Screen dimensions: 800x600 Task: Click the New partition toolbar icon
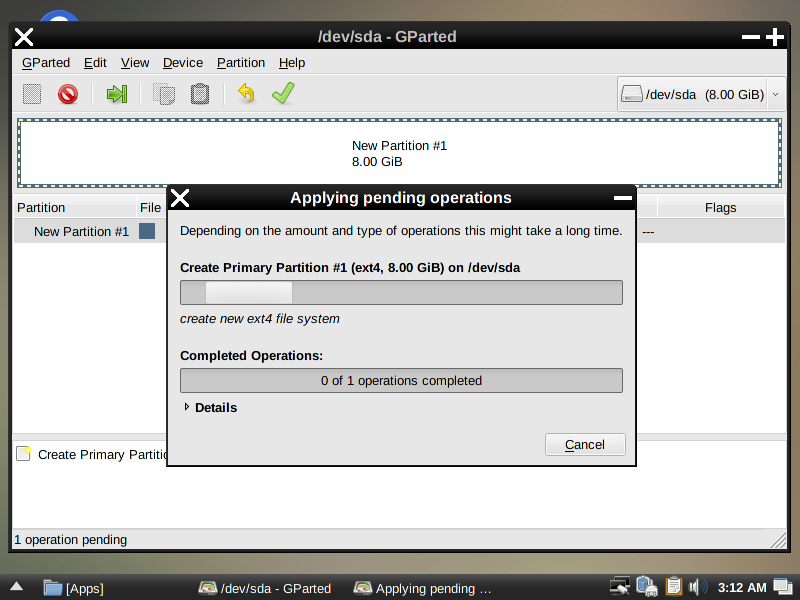coord(32,94)
